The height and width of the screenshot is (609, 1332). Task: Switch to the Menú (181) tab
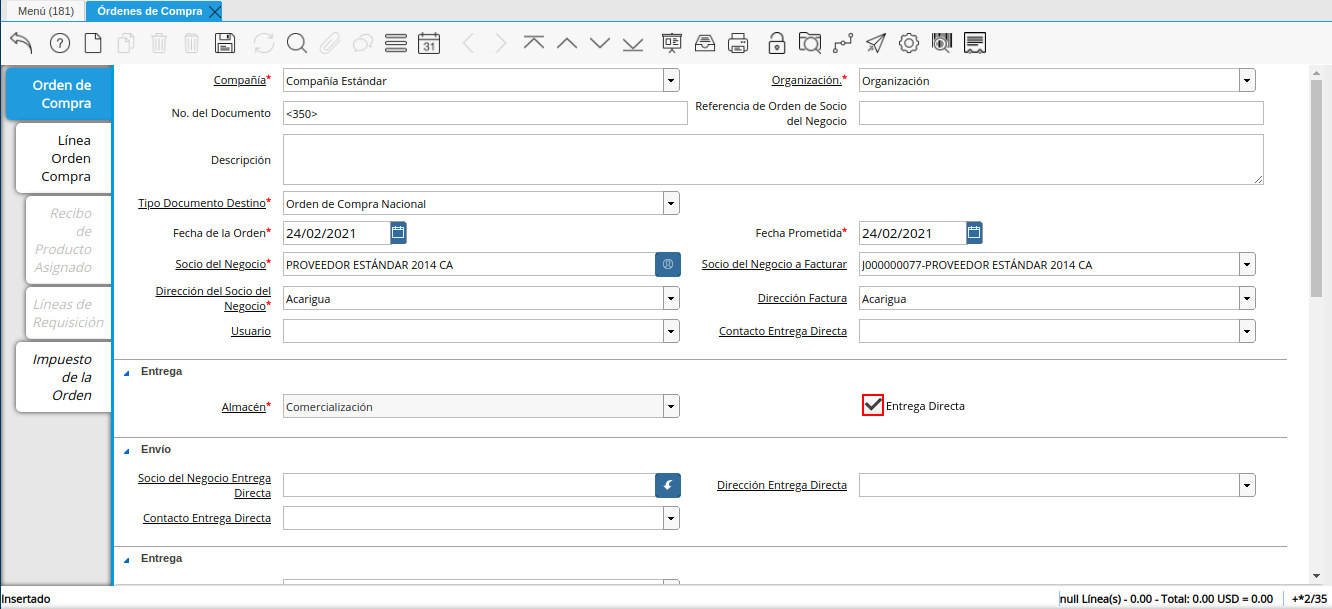tap(46, 11)
